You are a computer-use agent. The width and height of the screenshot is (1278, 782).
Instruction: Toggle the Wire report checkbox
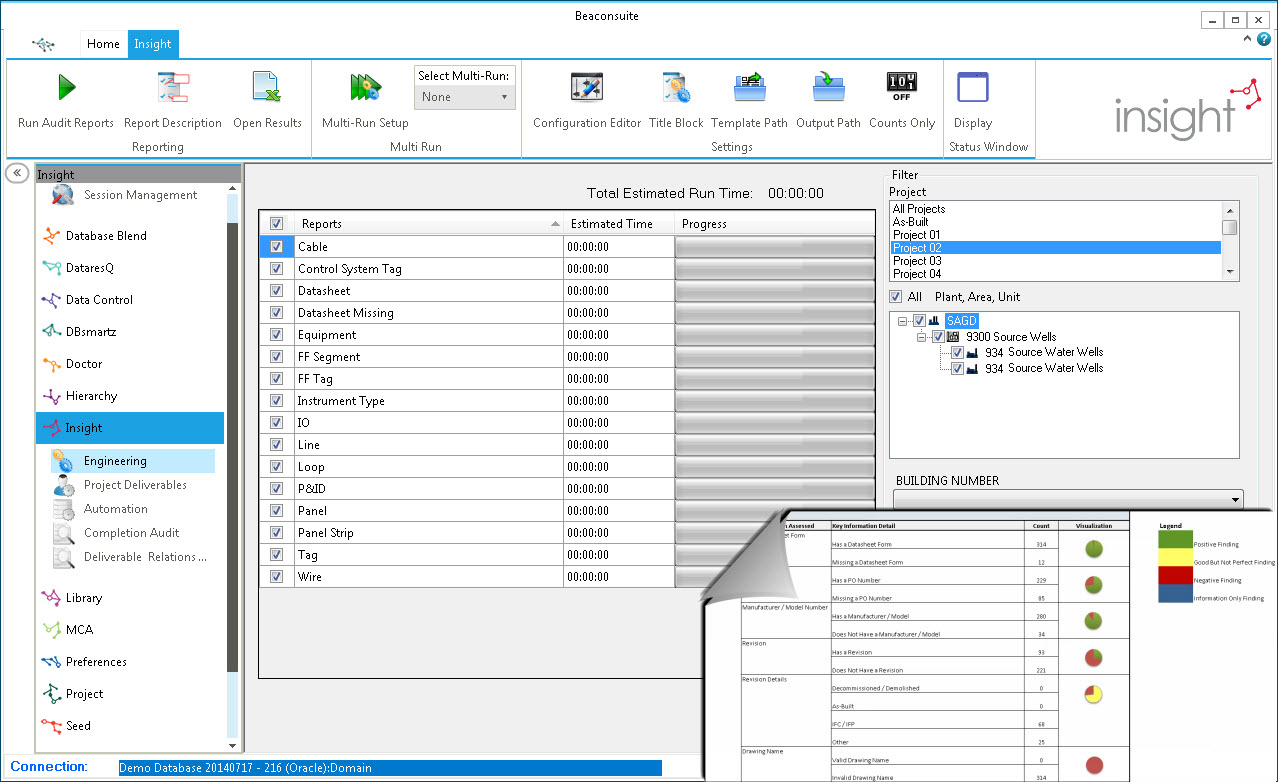(x=277, y=576)
